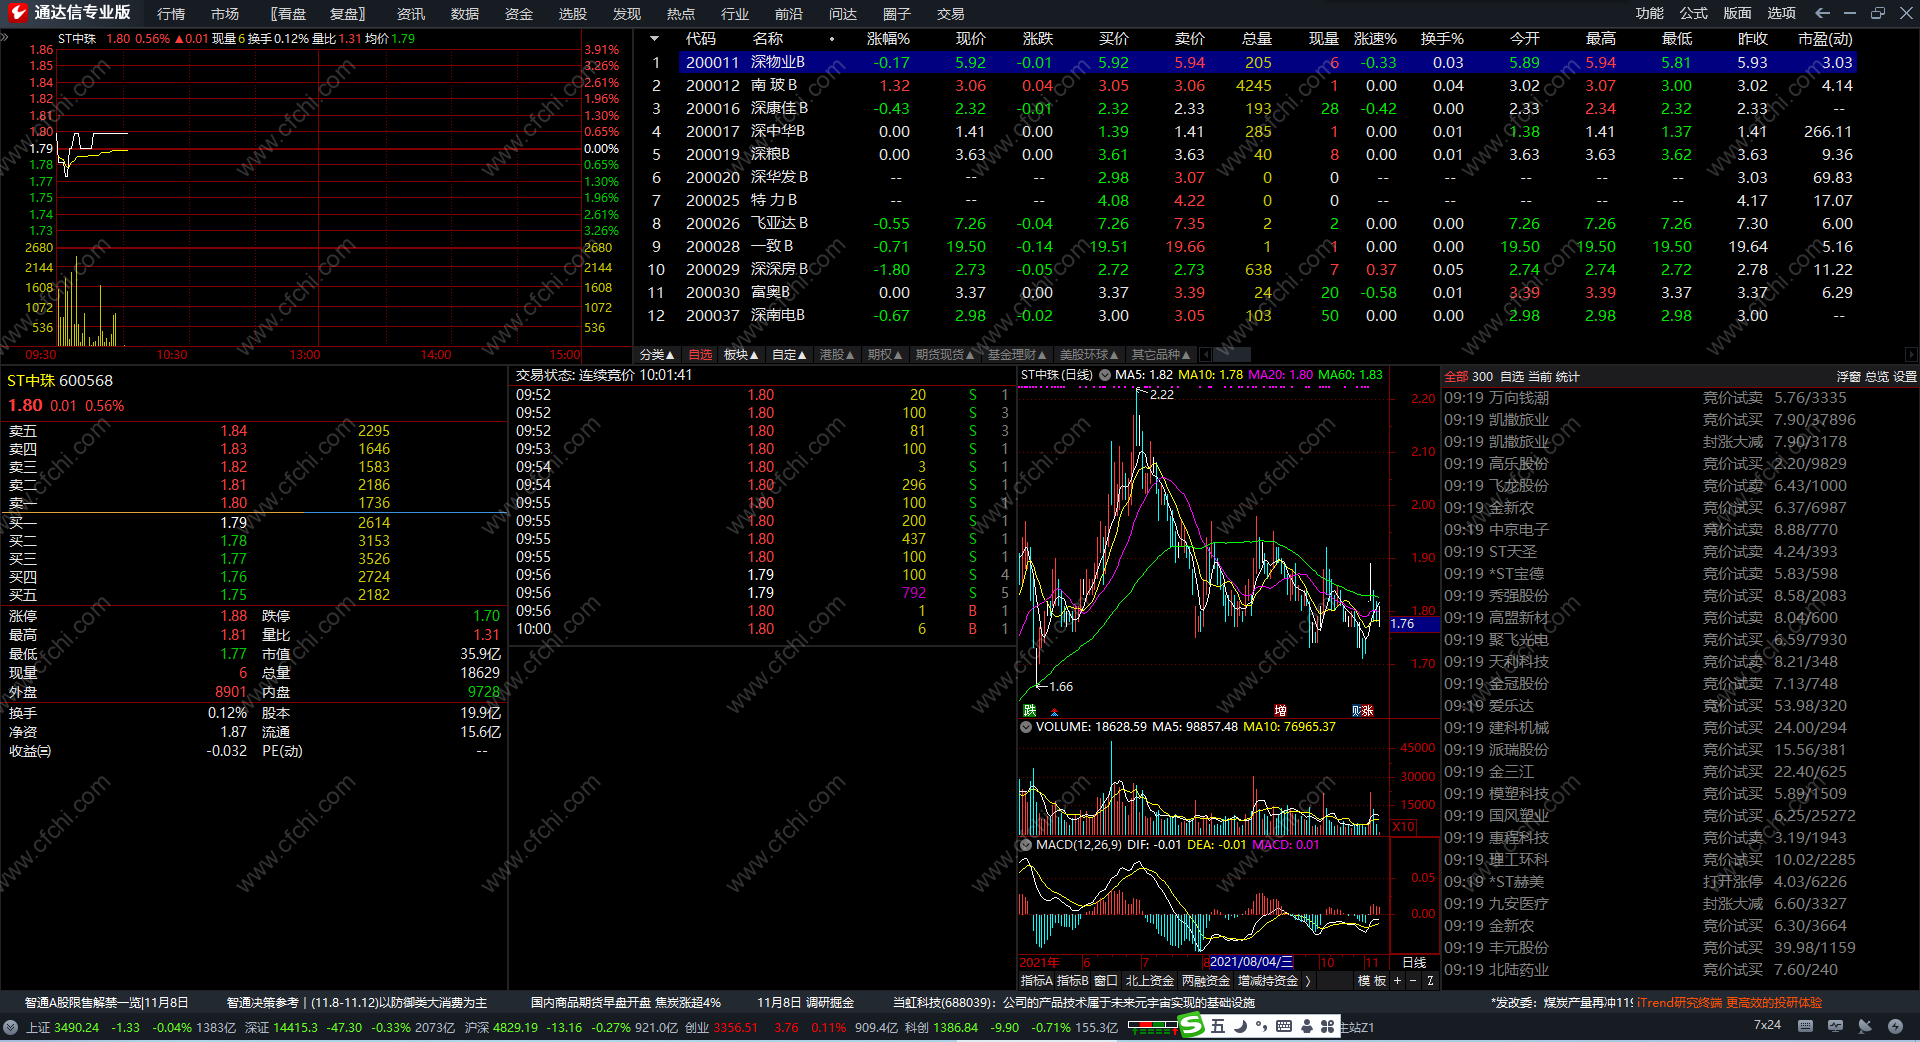
Task: Click tab bar left scroll arrow
Action: (1205, 355)
